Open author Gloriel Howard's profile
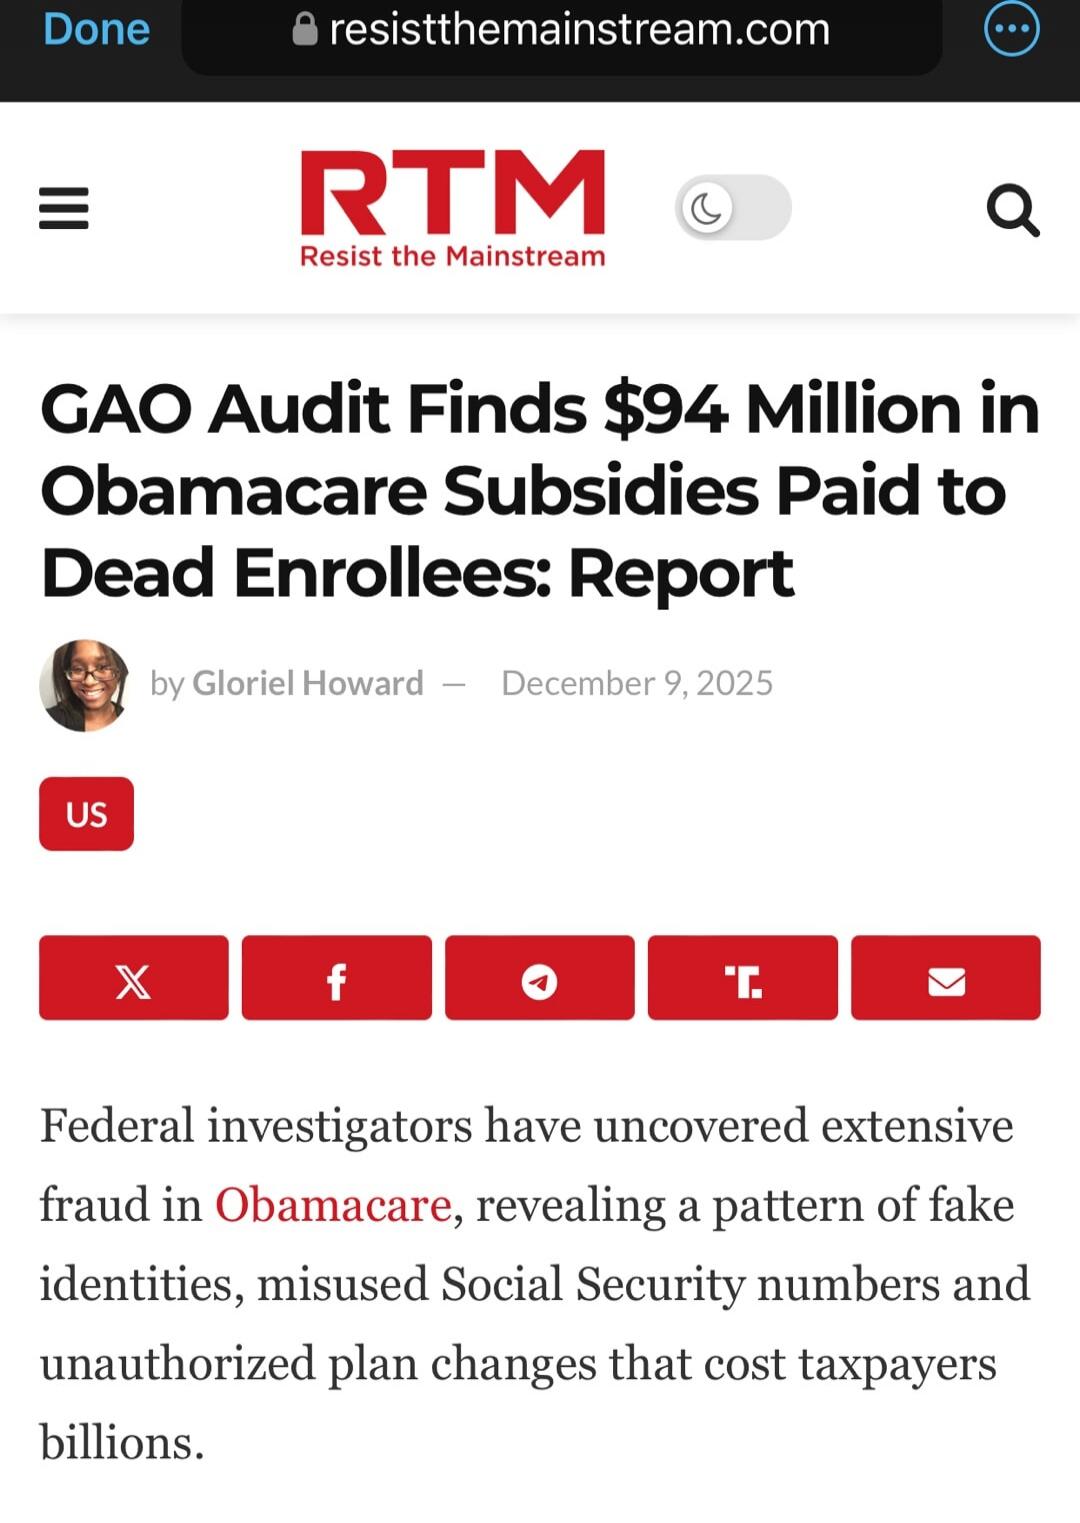Screen dimensions: 1080x1523 (307, 682)
